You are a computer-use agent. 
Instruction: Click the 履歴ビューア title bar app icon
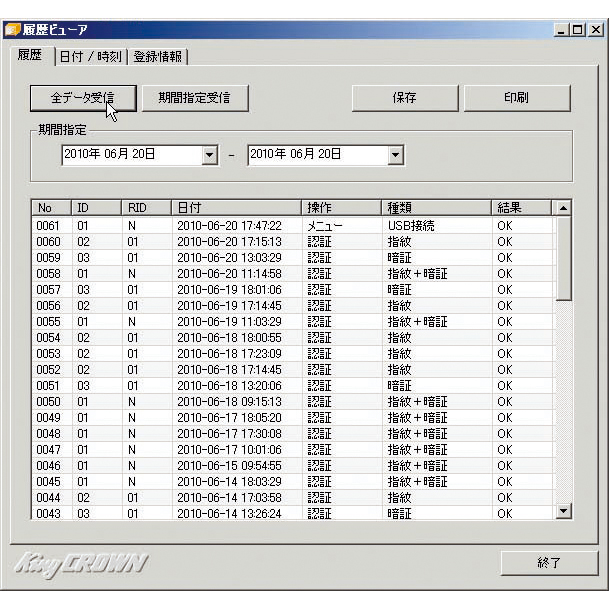point(12,30)
